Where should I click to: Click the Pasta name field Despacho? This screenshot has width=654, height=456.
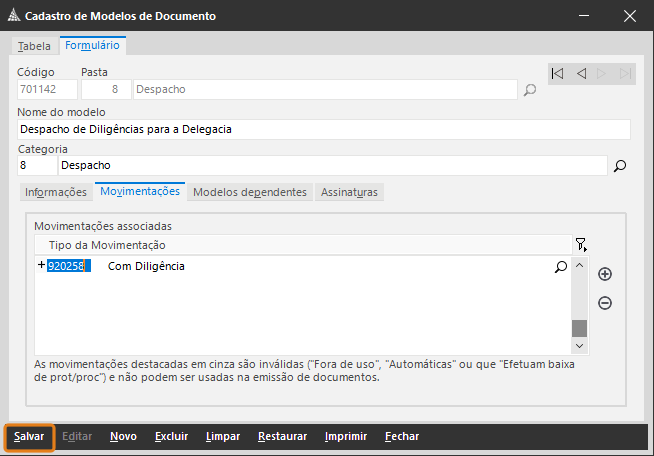pos(325,90)
